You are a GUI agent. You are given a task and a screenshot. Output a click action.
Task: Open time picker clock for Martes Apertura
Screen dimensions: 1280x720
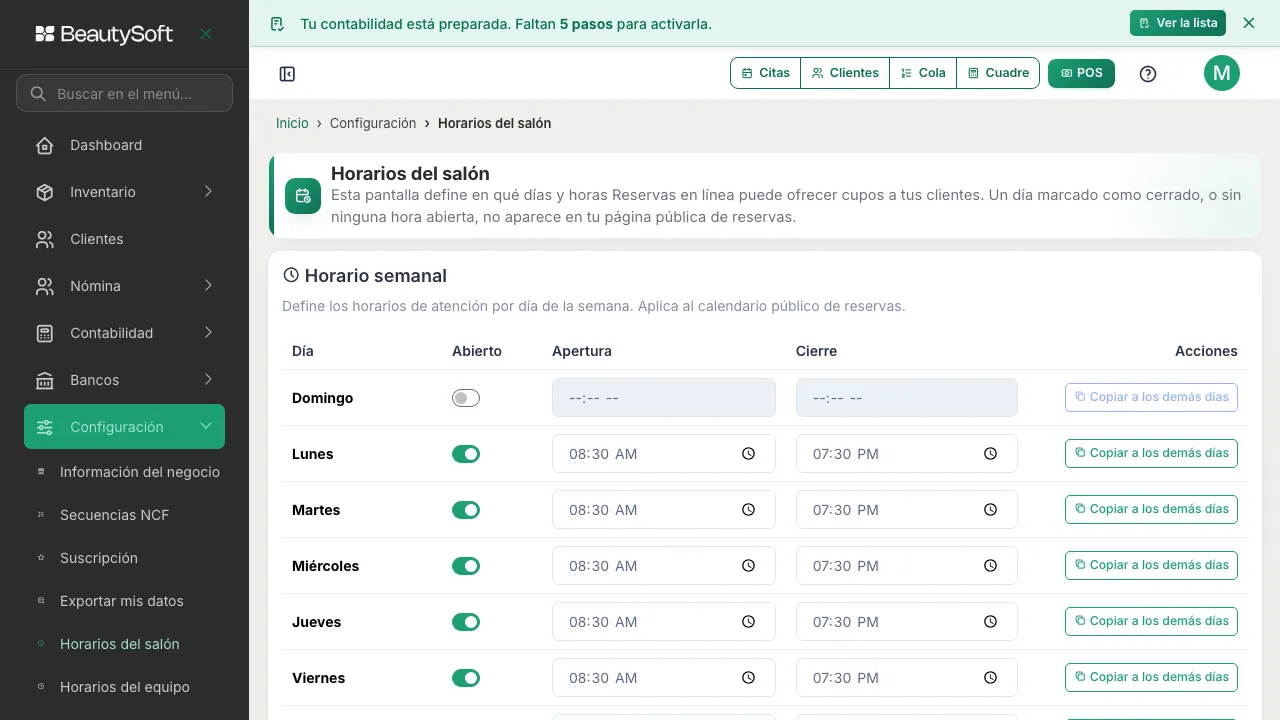tap(748, 510)
